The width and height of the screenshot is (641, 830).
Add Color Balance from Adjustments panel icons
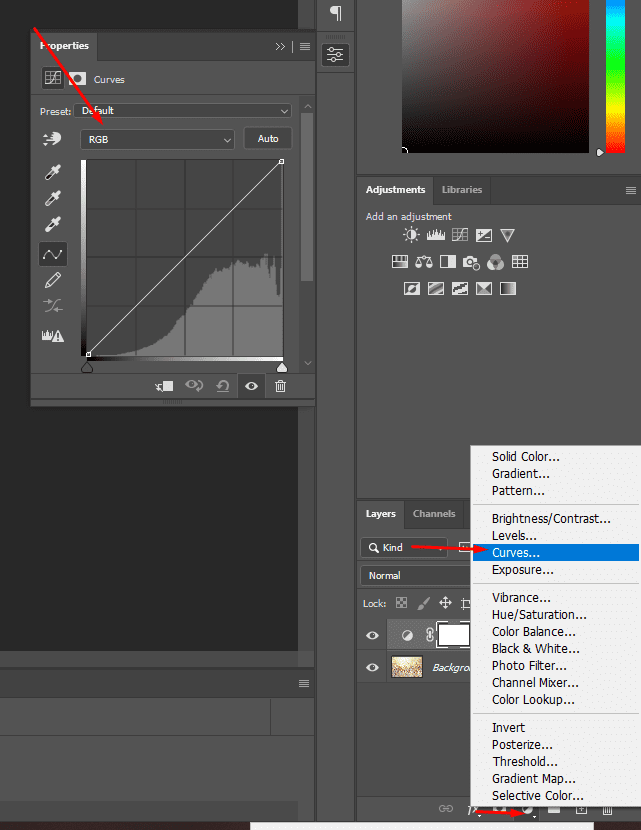click(423, 262)
